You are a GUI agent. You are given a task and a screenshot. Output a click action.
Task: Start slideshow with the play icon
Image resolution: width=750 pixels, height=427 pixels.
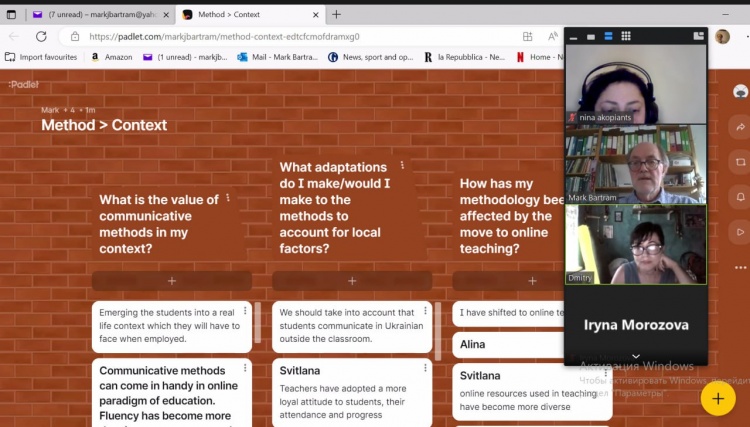click(x=740, y=232)
